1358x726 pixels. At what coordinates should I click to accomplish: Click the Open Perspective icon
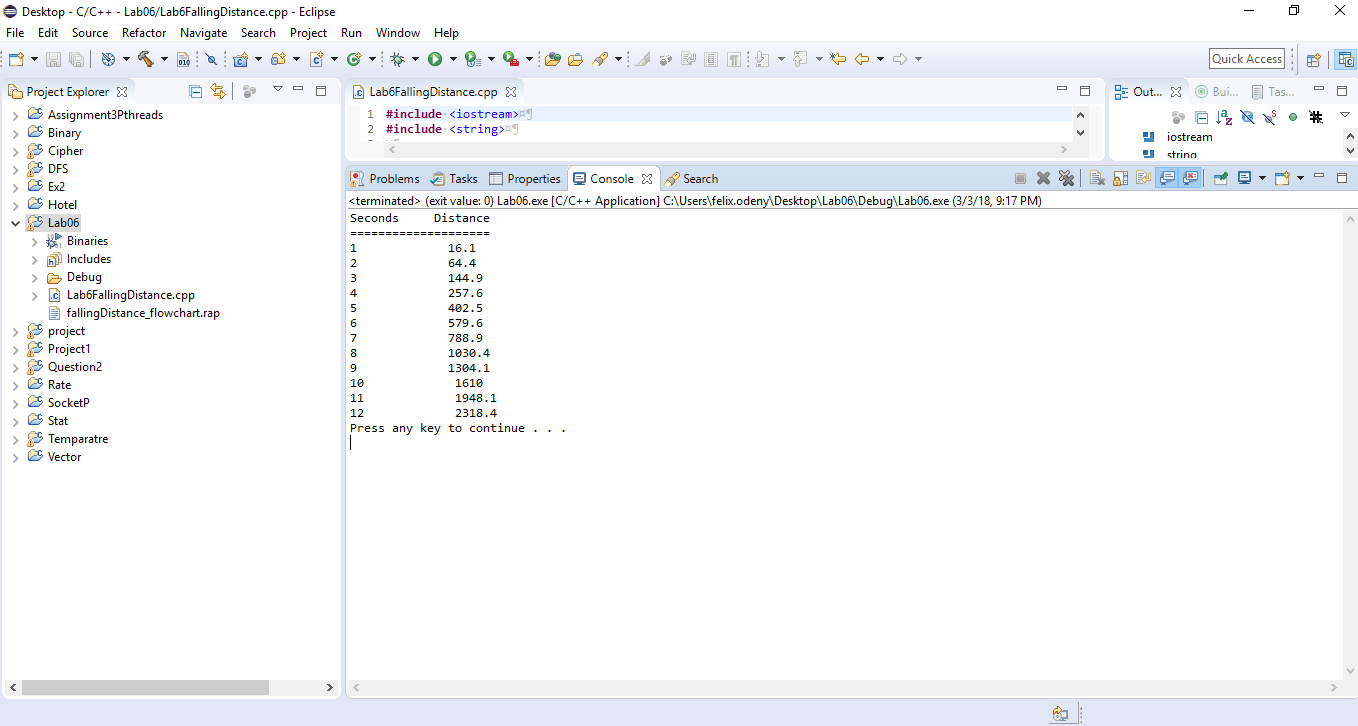tap(1314, 59)
